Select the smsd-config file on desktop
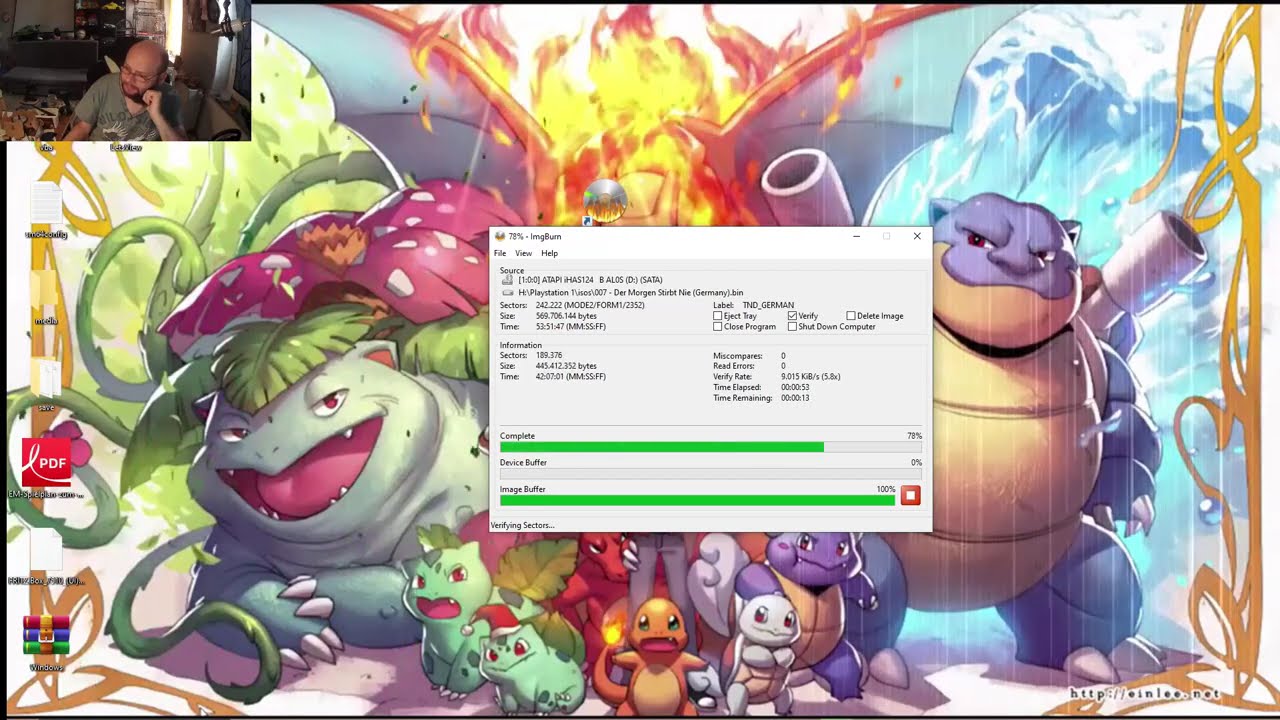The width and height of the screenshot is (1280, 720). coord(46,210)
